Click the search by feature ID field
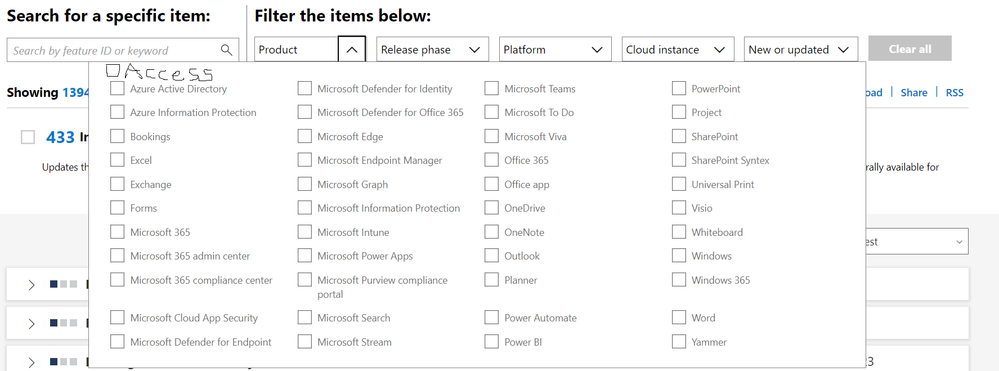Screen dimensions: 999x371 123,50
